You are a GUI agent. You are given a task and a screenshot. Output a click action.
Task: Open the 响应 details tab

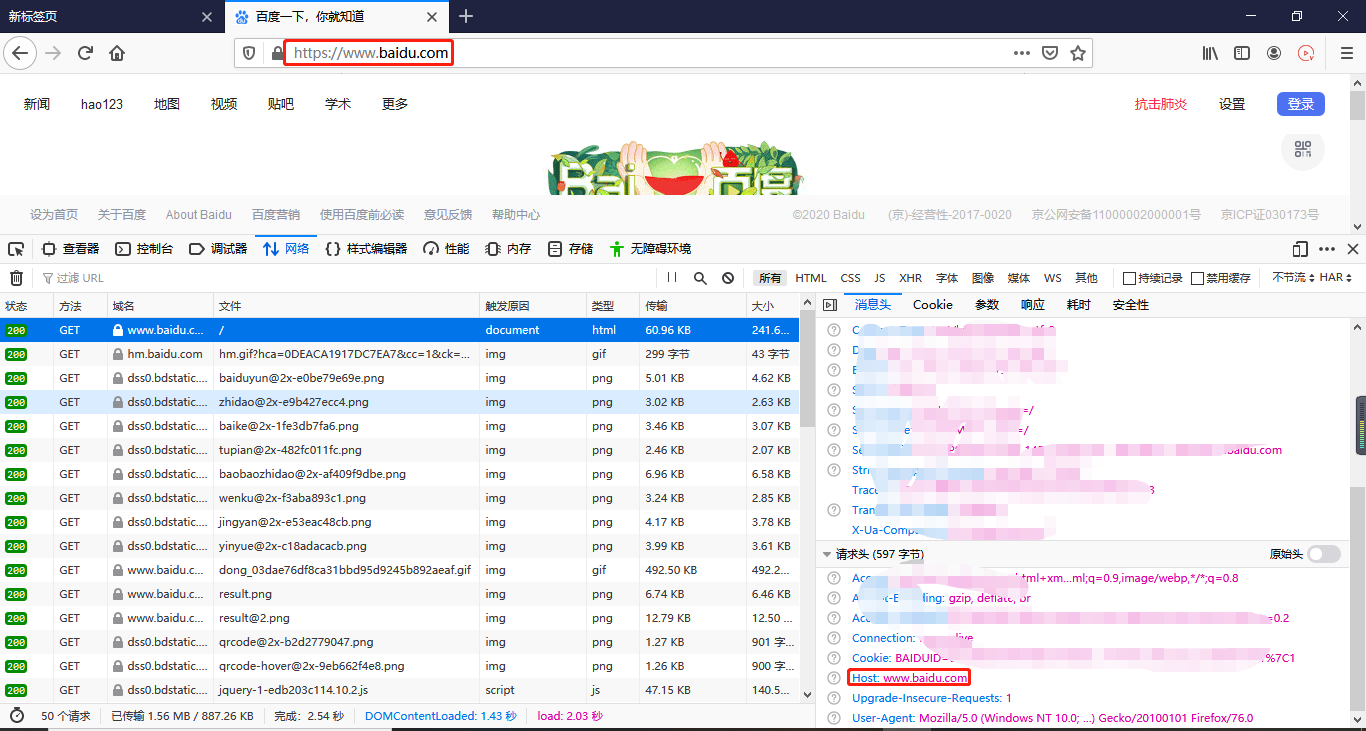pyautogui.click(x=1033, y=305)
